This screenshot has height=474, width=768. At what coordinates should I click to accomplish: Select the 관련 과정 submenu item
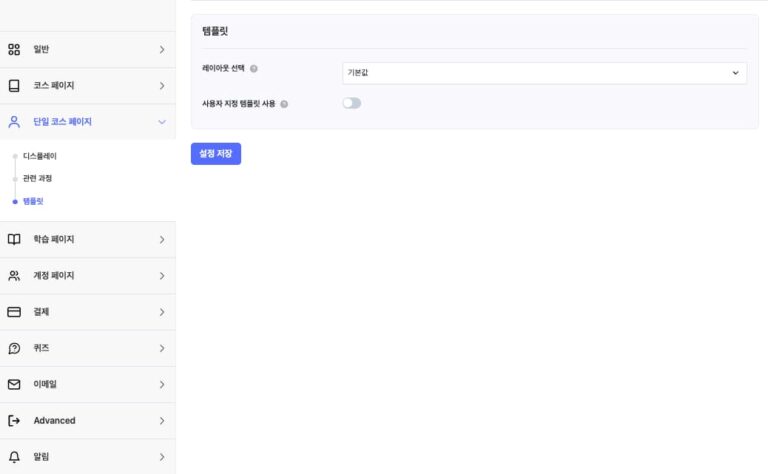[x=37, y=178]
